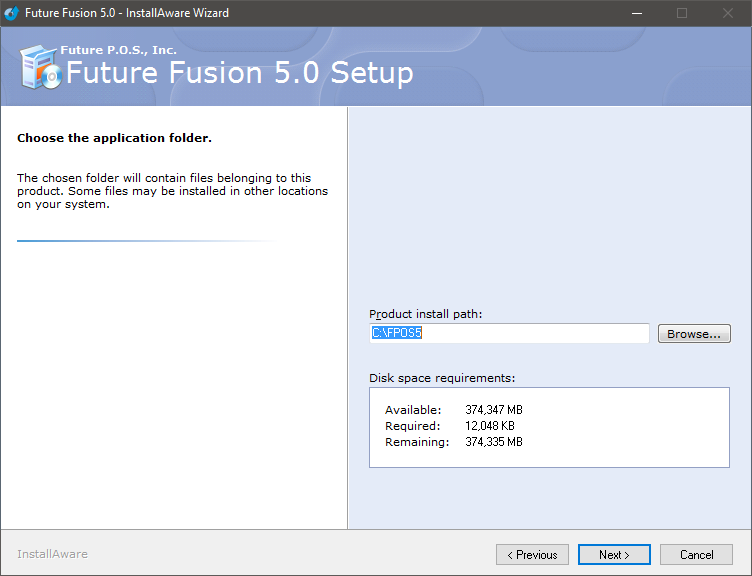
Task: Cancel the Future Fusion setup
Action: pyautogui.click(x=696, y=555)
